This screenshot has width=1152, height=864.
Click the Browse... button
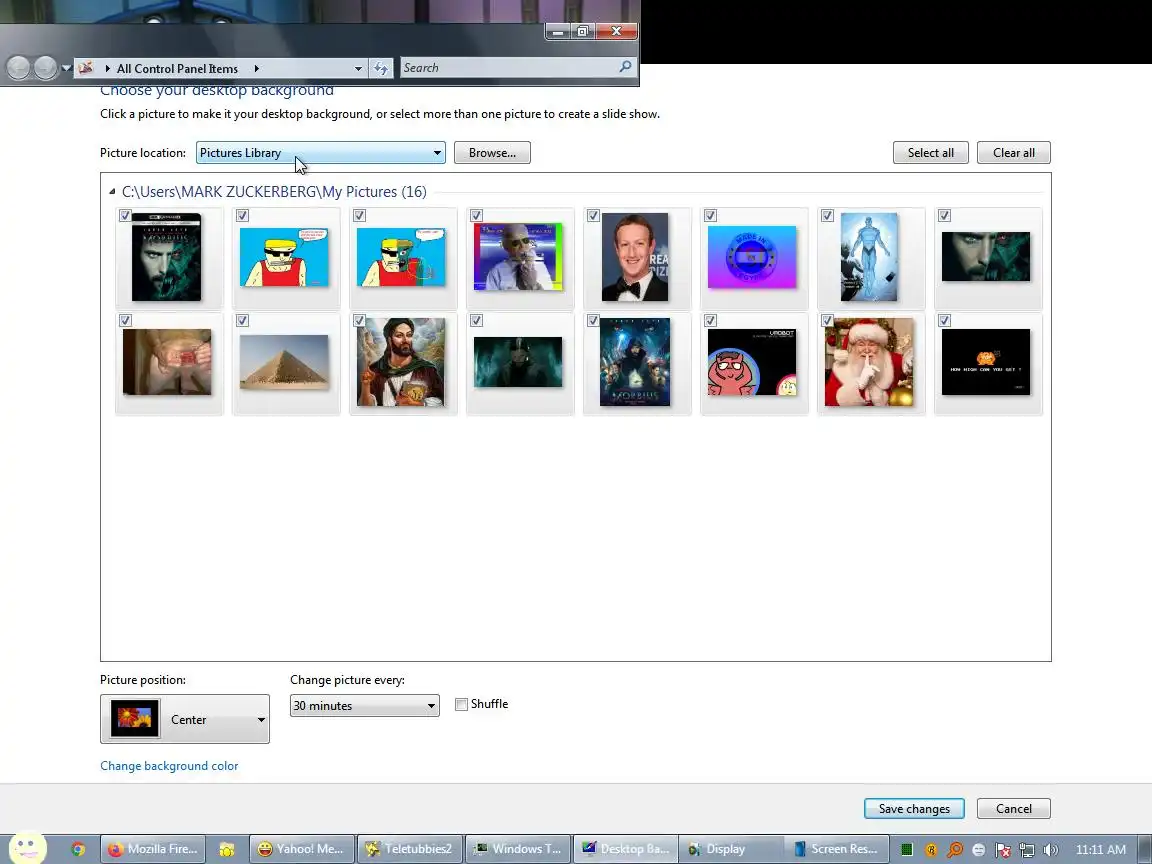[x=492, y=153]
